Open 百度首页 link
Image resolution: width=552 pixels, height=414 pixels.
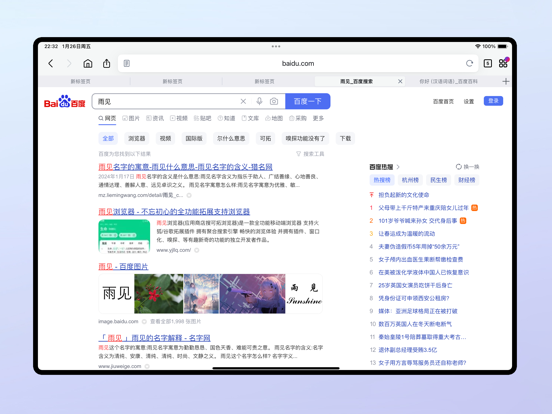pyautogui.click(x=443, y=101)
